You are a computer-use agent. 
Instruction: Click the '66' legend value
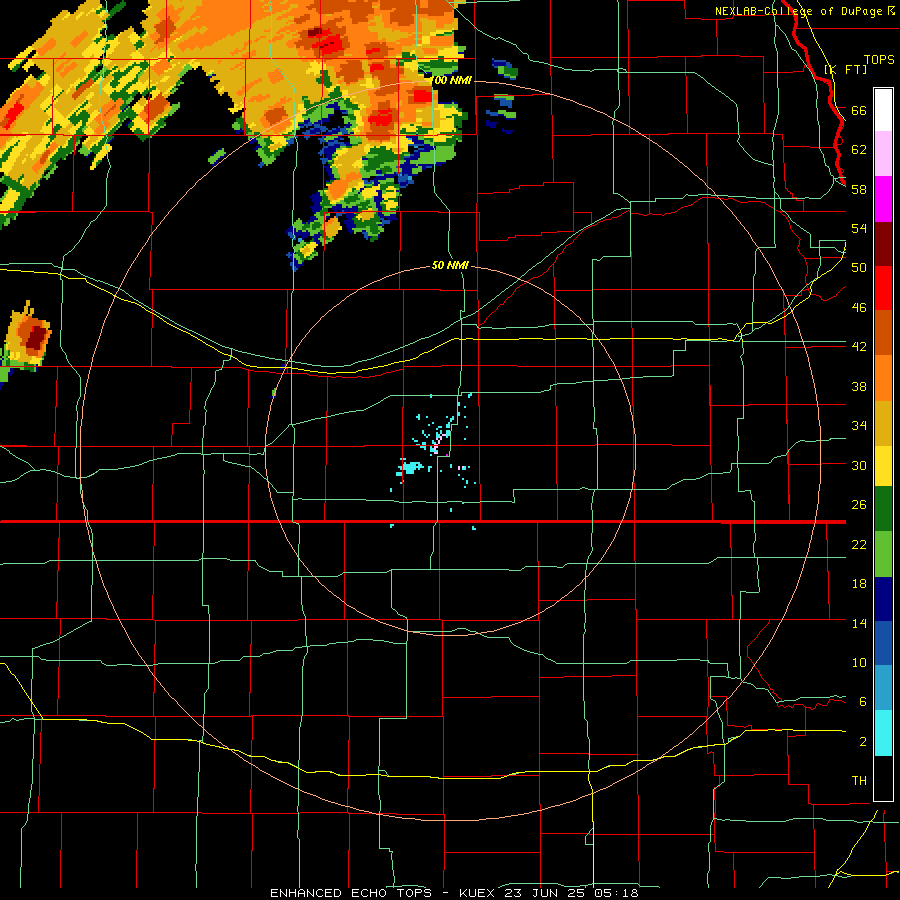point(859,110)
